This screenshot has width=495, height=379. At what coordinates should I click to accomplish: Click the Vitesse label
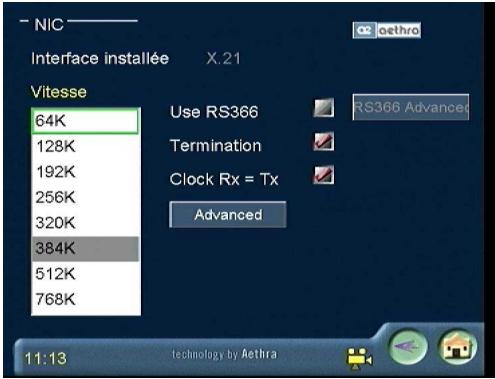(59, 92)
